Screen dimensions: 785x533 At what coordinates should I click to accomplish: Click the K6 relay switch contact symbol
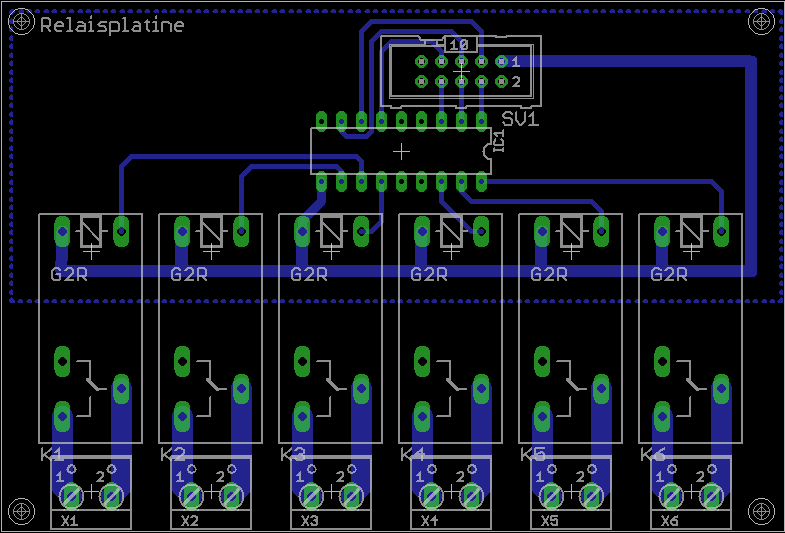pyautogui.click(x=691, y=388)
